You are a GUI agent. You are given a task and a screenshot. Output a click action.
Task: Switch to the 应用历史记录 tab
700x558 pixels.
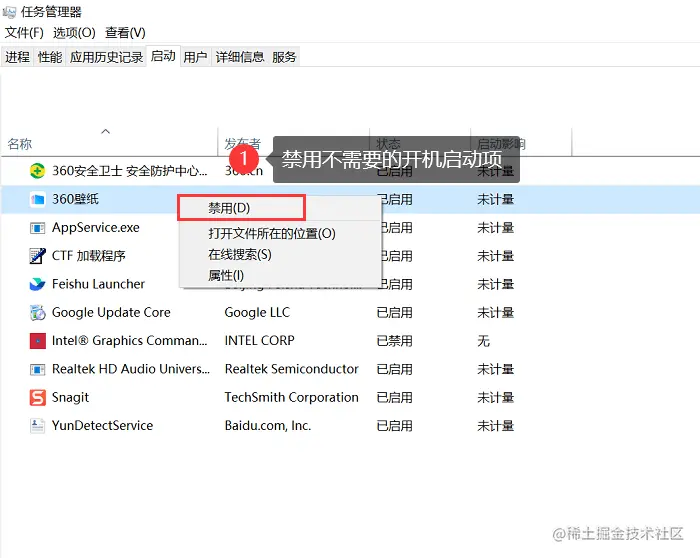106,57
